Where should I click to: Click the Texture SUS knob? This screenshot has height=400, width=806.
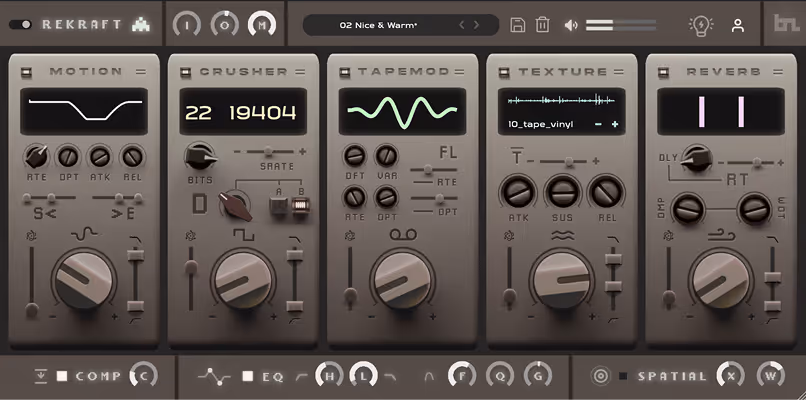(x=562, y=192)
